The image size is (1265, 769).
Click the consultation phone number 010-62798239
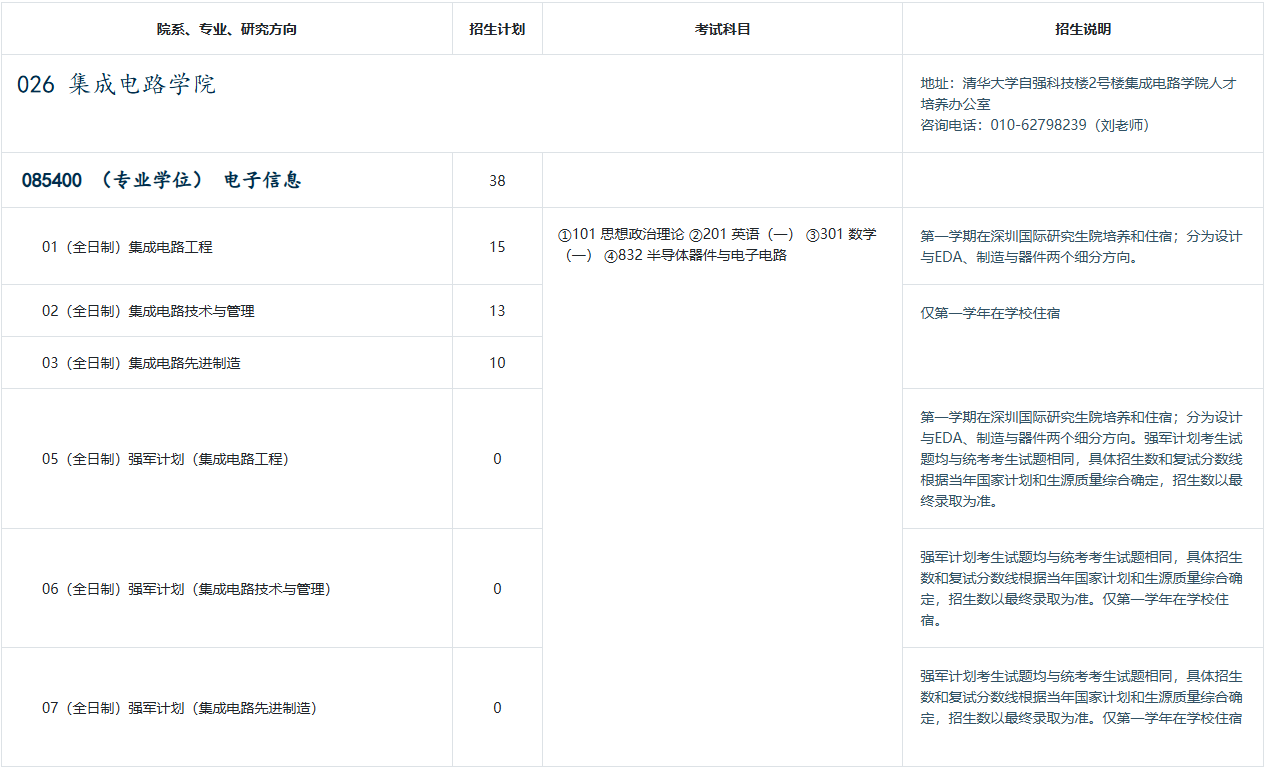point(1038,125)
